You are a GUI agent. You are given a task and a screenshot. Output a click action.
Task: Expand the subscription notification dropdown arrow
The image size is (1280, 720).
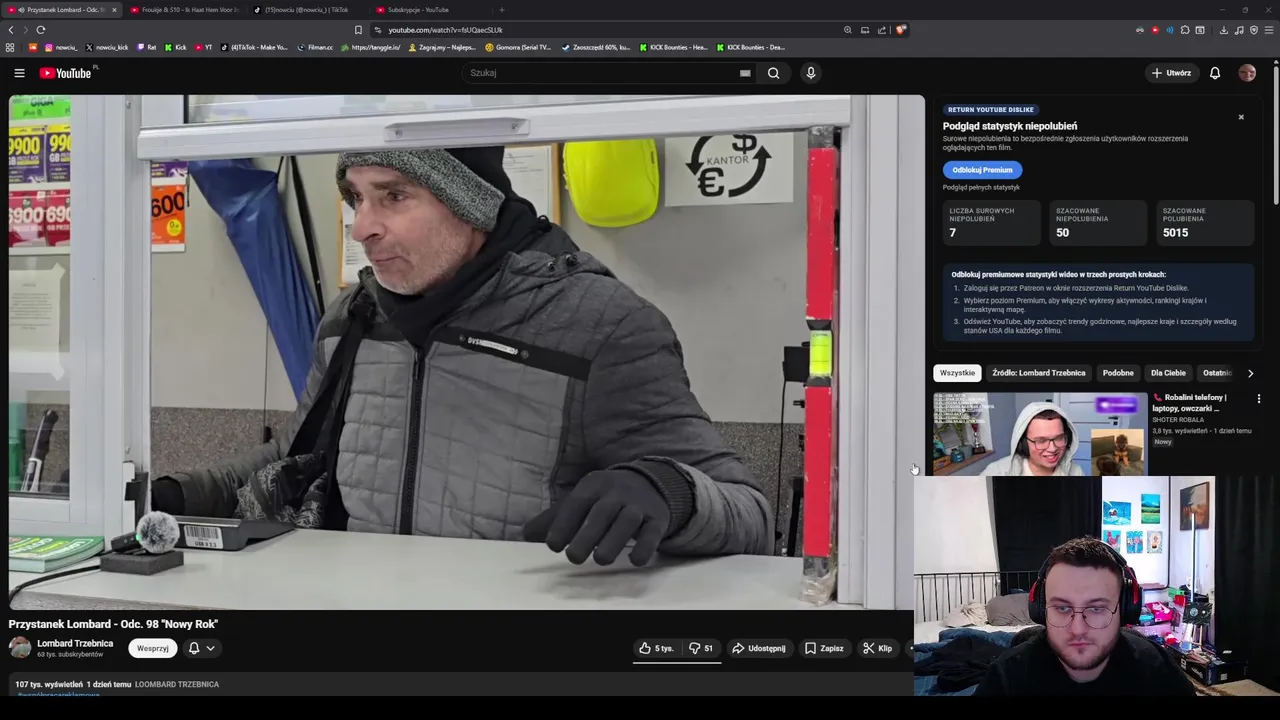tap(210, 648)
